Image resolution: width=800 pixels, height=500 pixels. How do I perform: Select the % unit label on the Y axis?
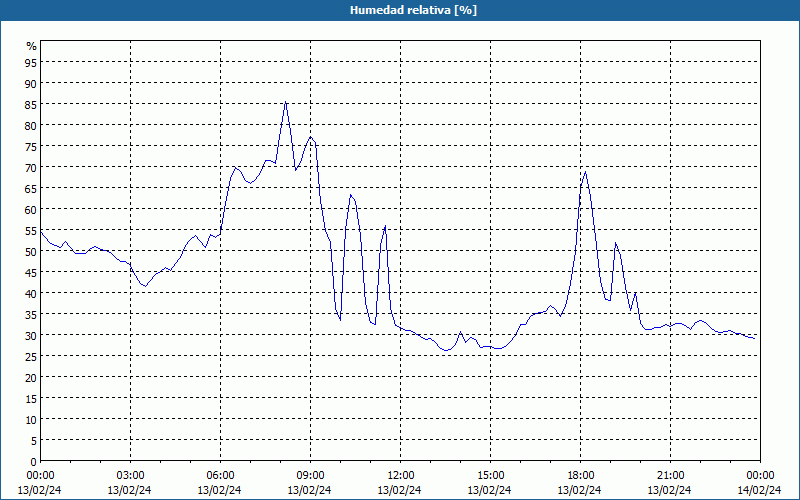point(32,46)
